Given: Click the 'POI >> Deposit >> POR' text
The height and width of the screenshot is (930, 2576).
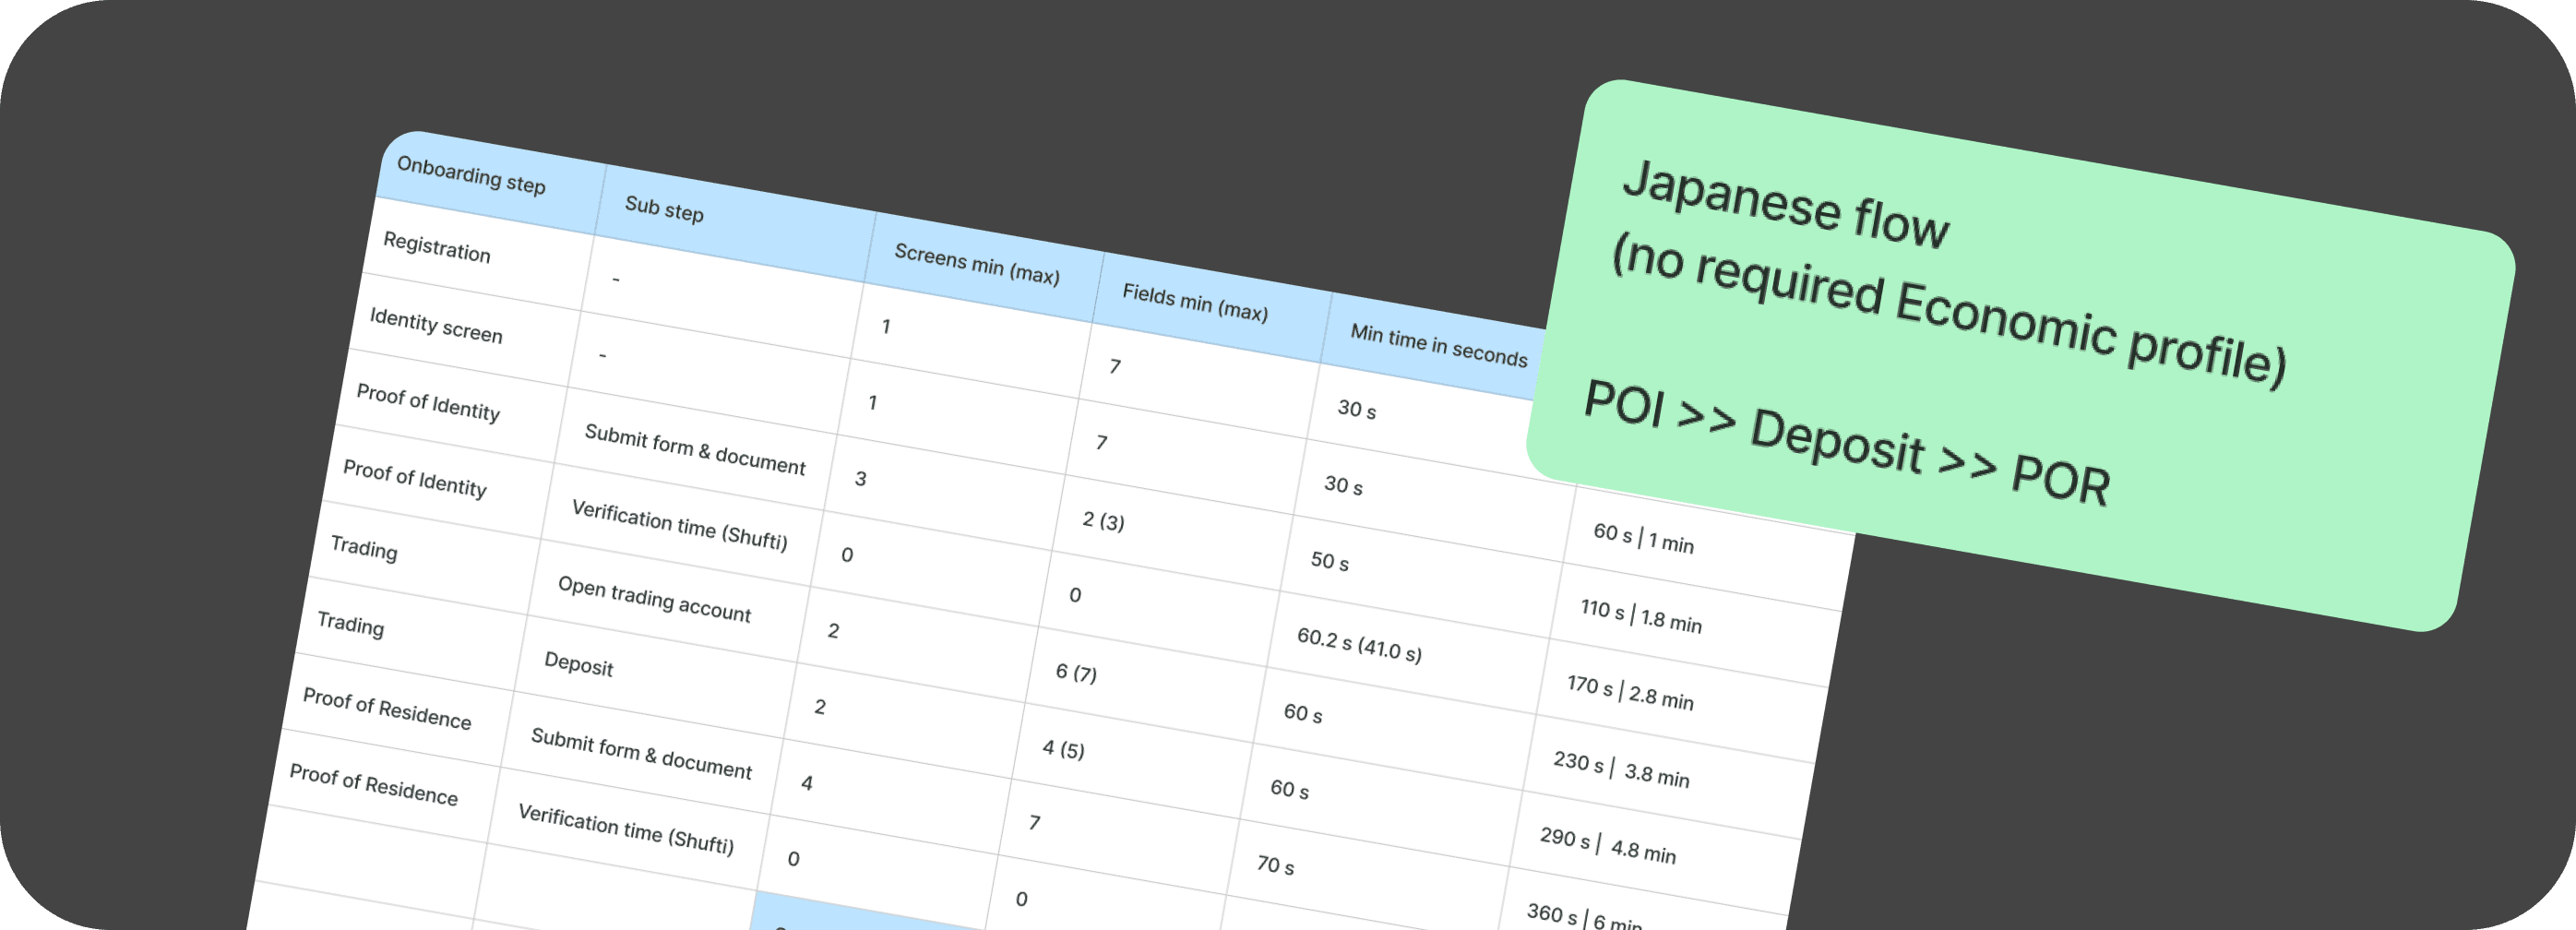Looking at the screenshot, I should pyautogui.click(x=1847, y=445).
